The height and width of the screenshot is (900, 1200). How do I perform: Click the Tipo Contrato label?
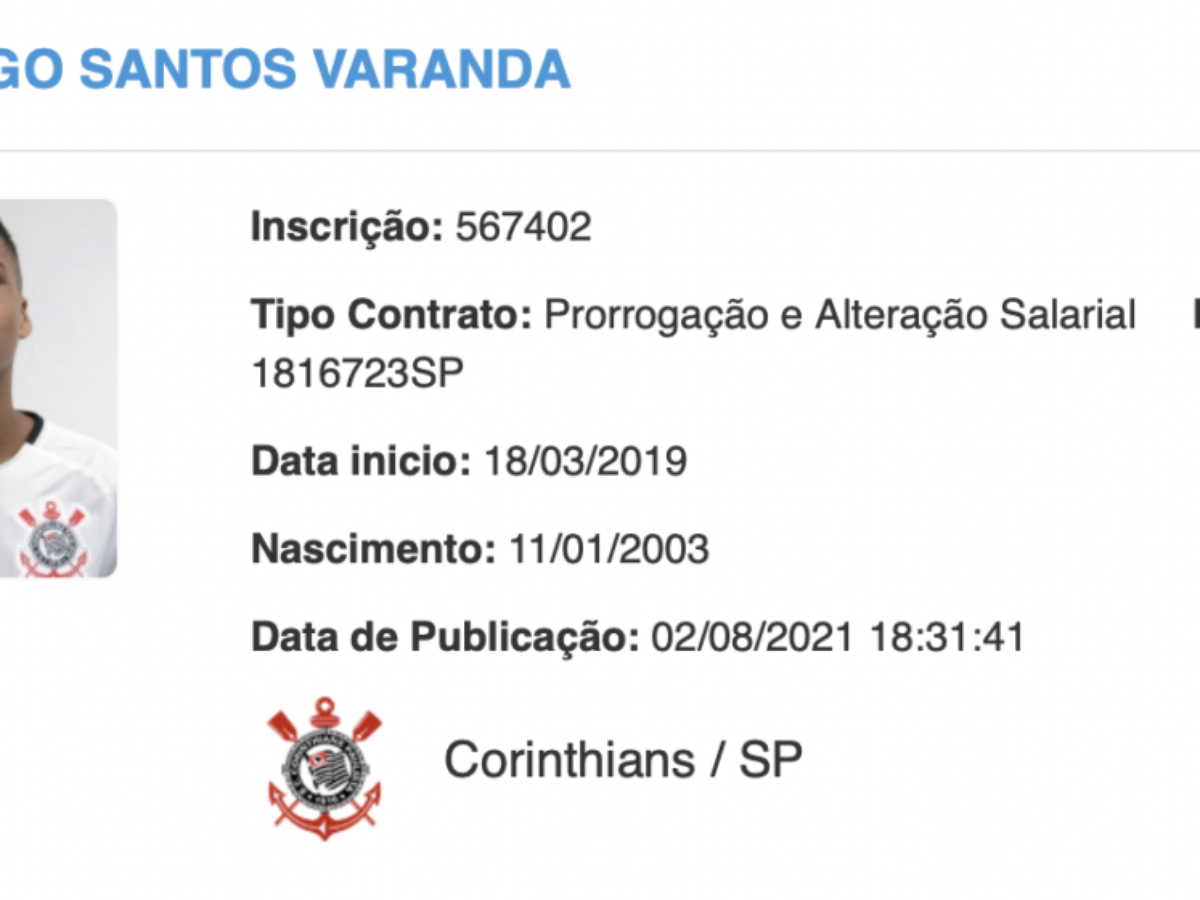pos(390,316)
